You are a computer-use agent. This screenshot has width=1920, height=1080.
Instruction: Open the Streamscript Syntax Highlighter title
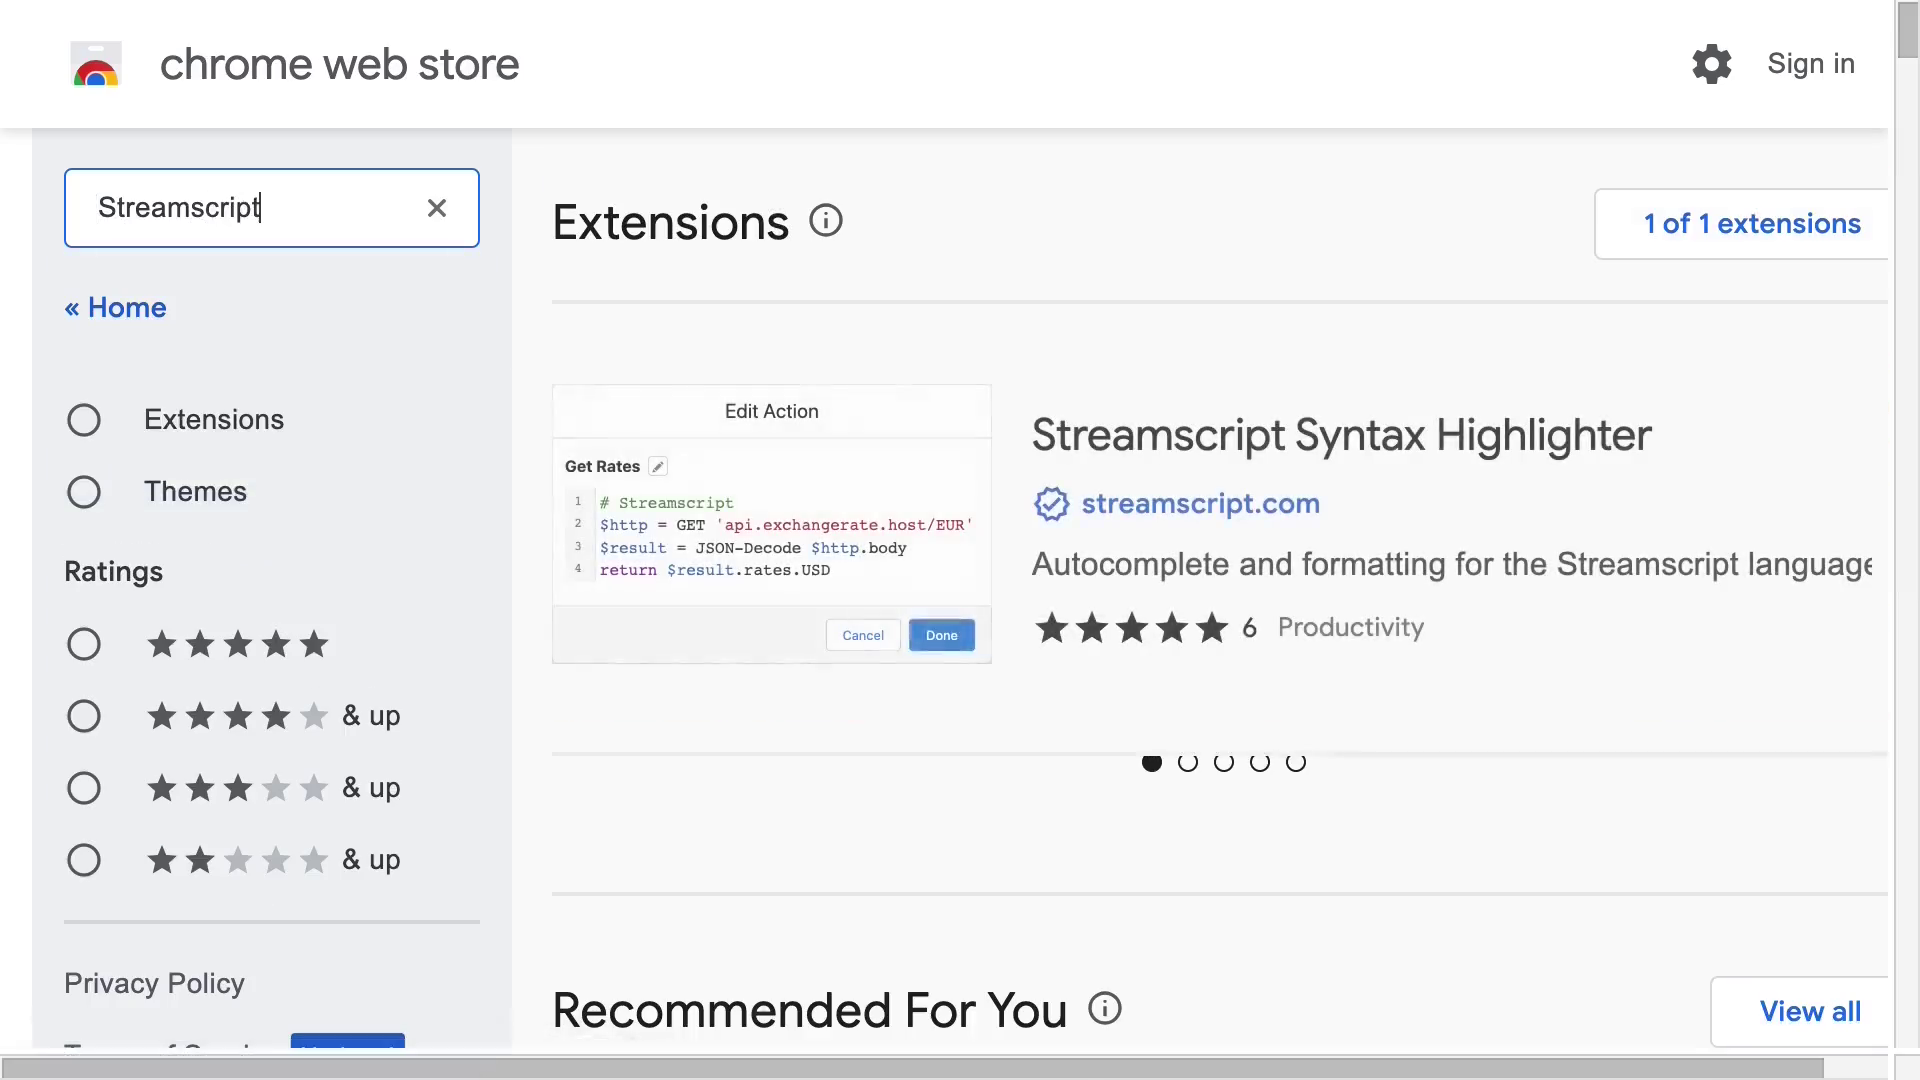click(1341, 436)
